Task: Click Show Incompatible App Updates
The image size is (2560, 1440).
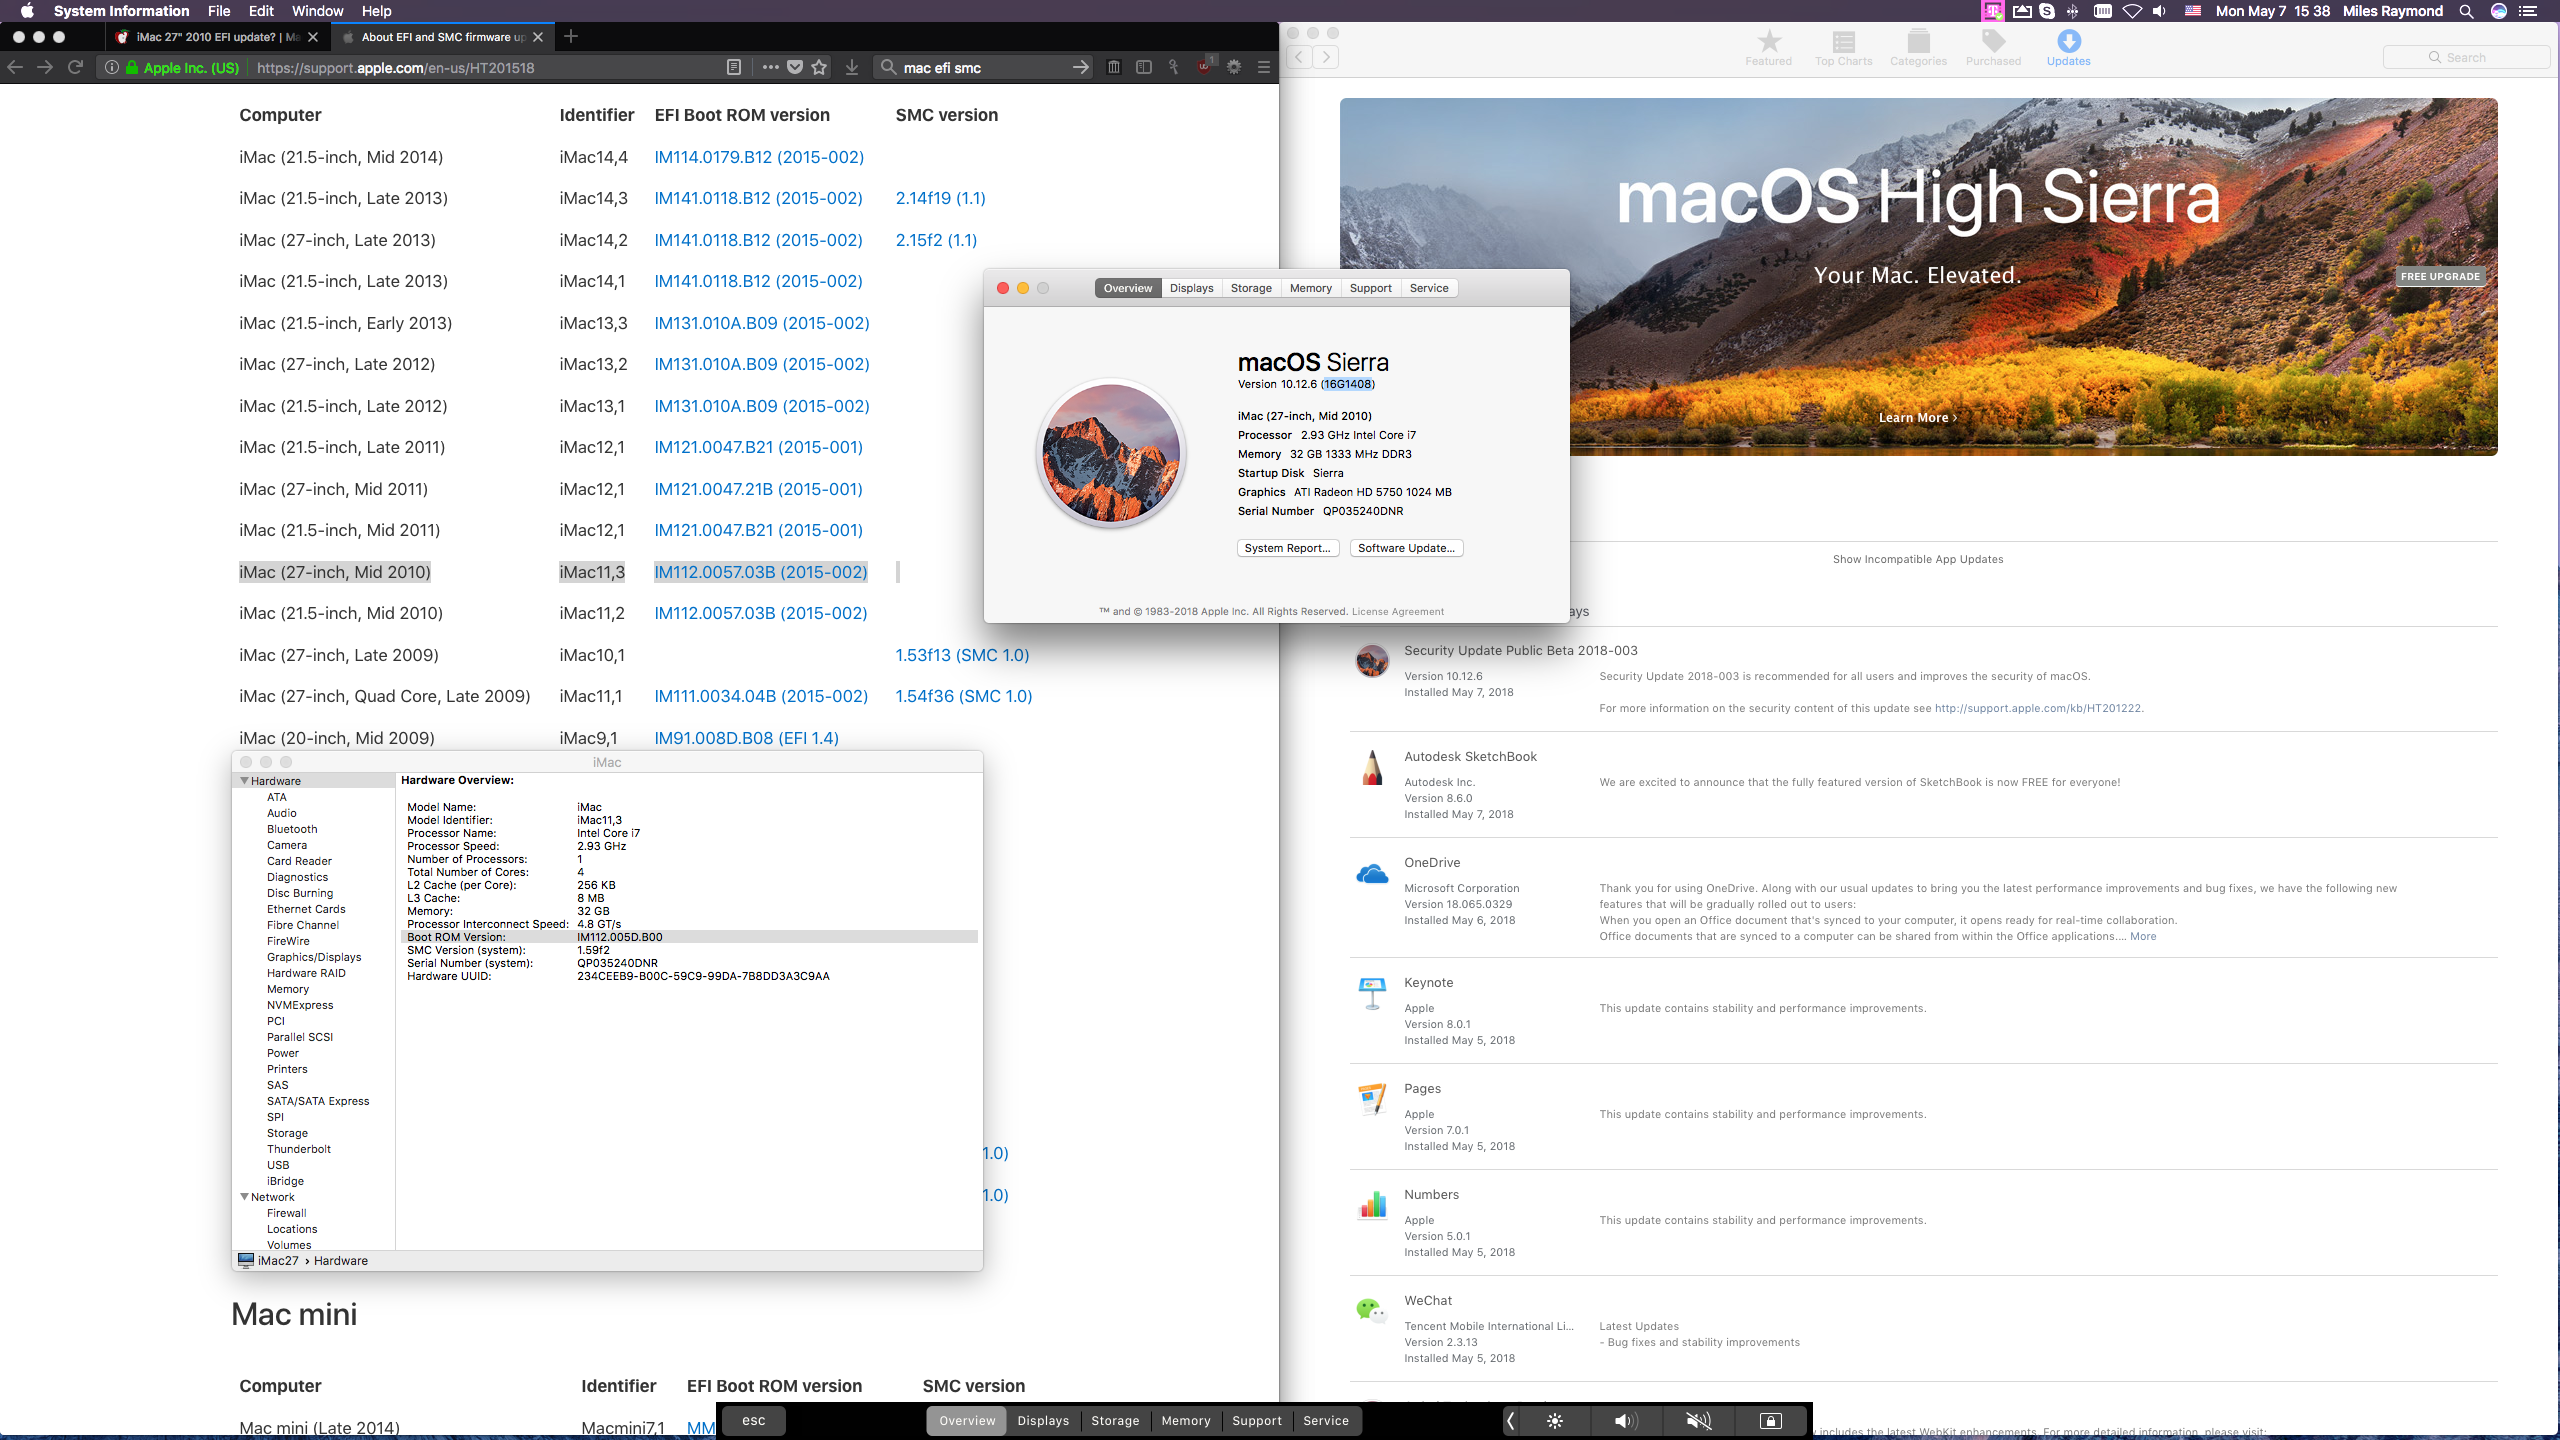Action: click(x=1918, y=559)
